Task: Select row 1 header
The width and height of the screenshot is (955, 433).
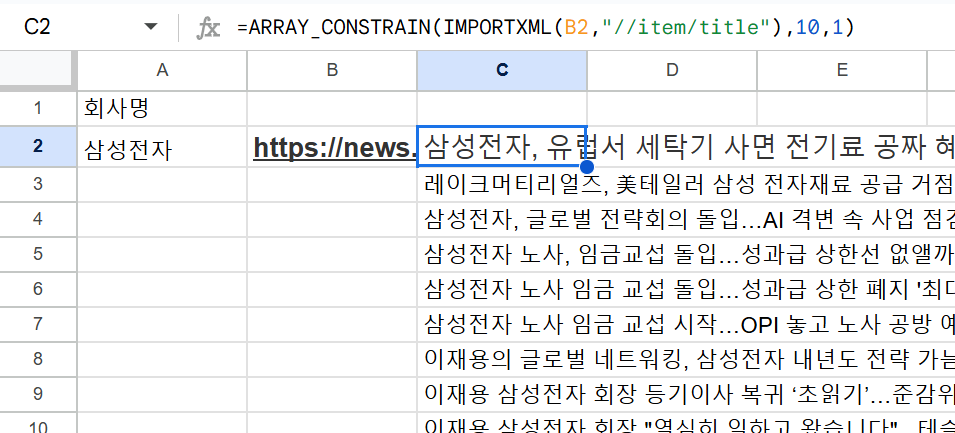Action: (38, 108)
